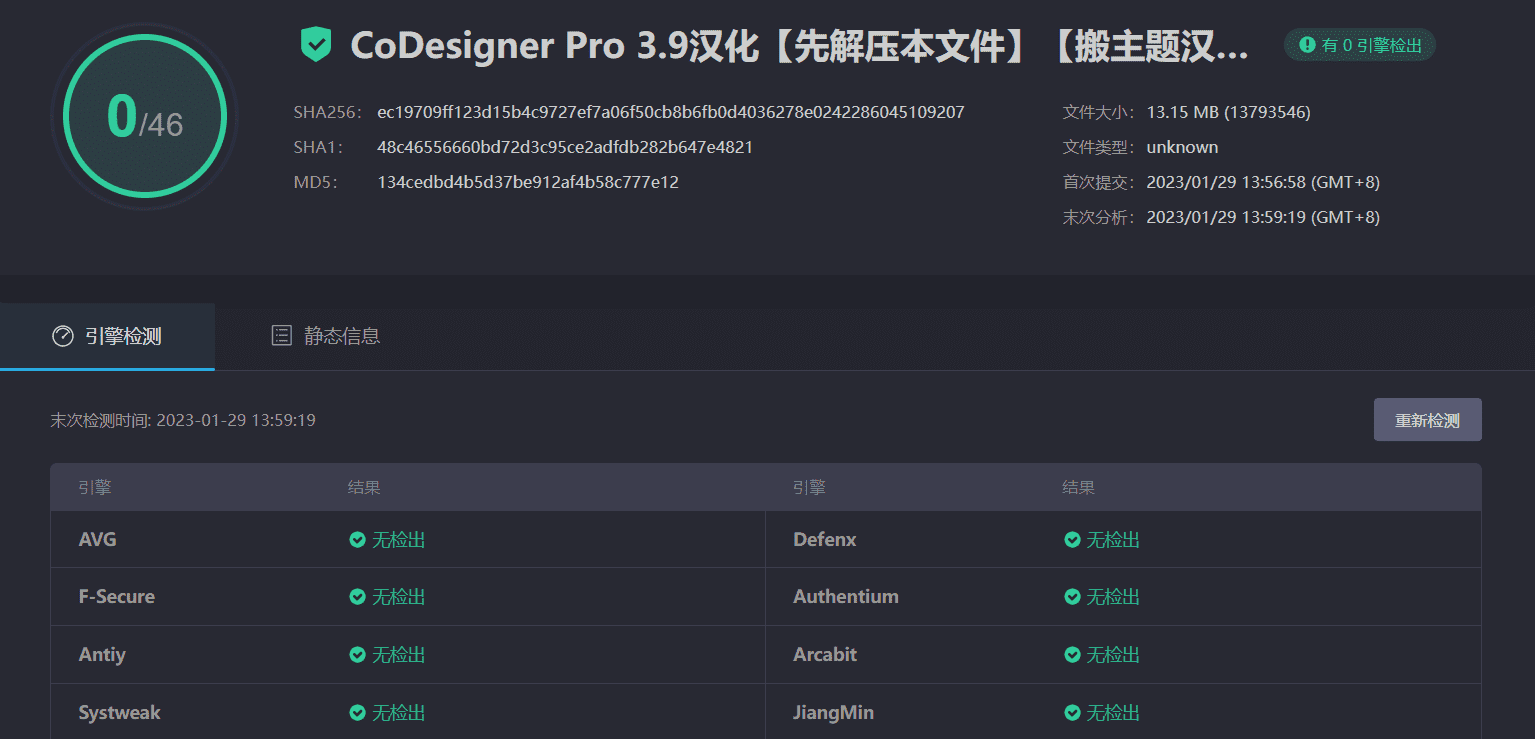
Task: Click the green check icon in the Systweak row
Action: click(357, 713)
